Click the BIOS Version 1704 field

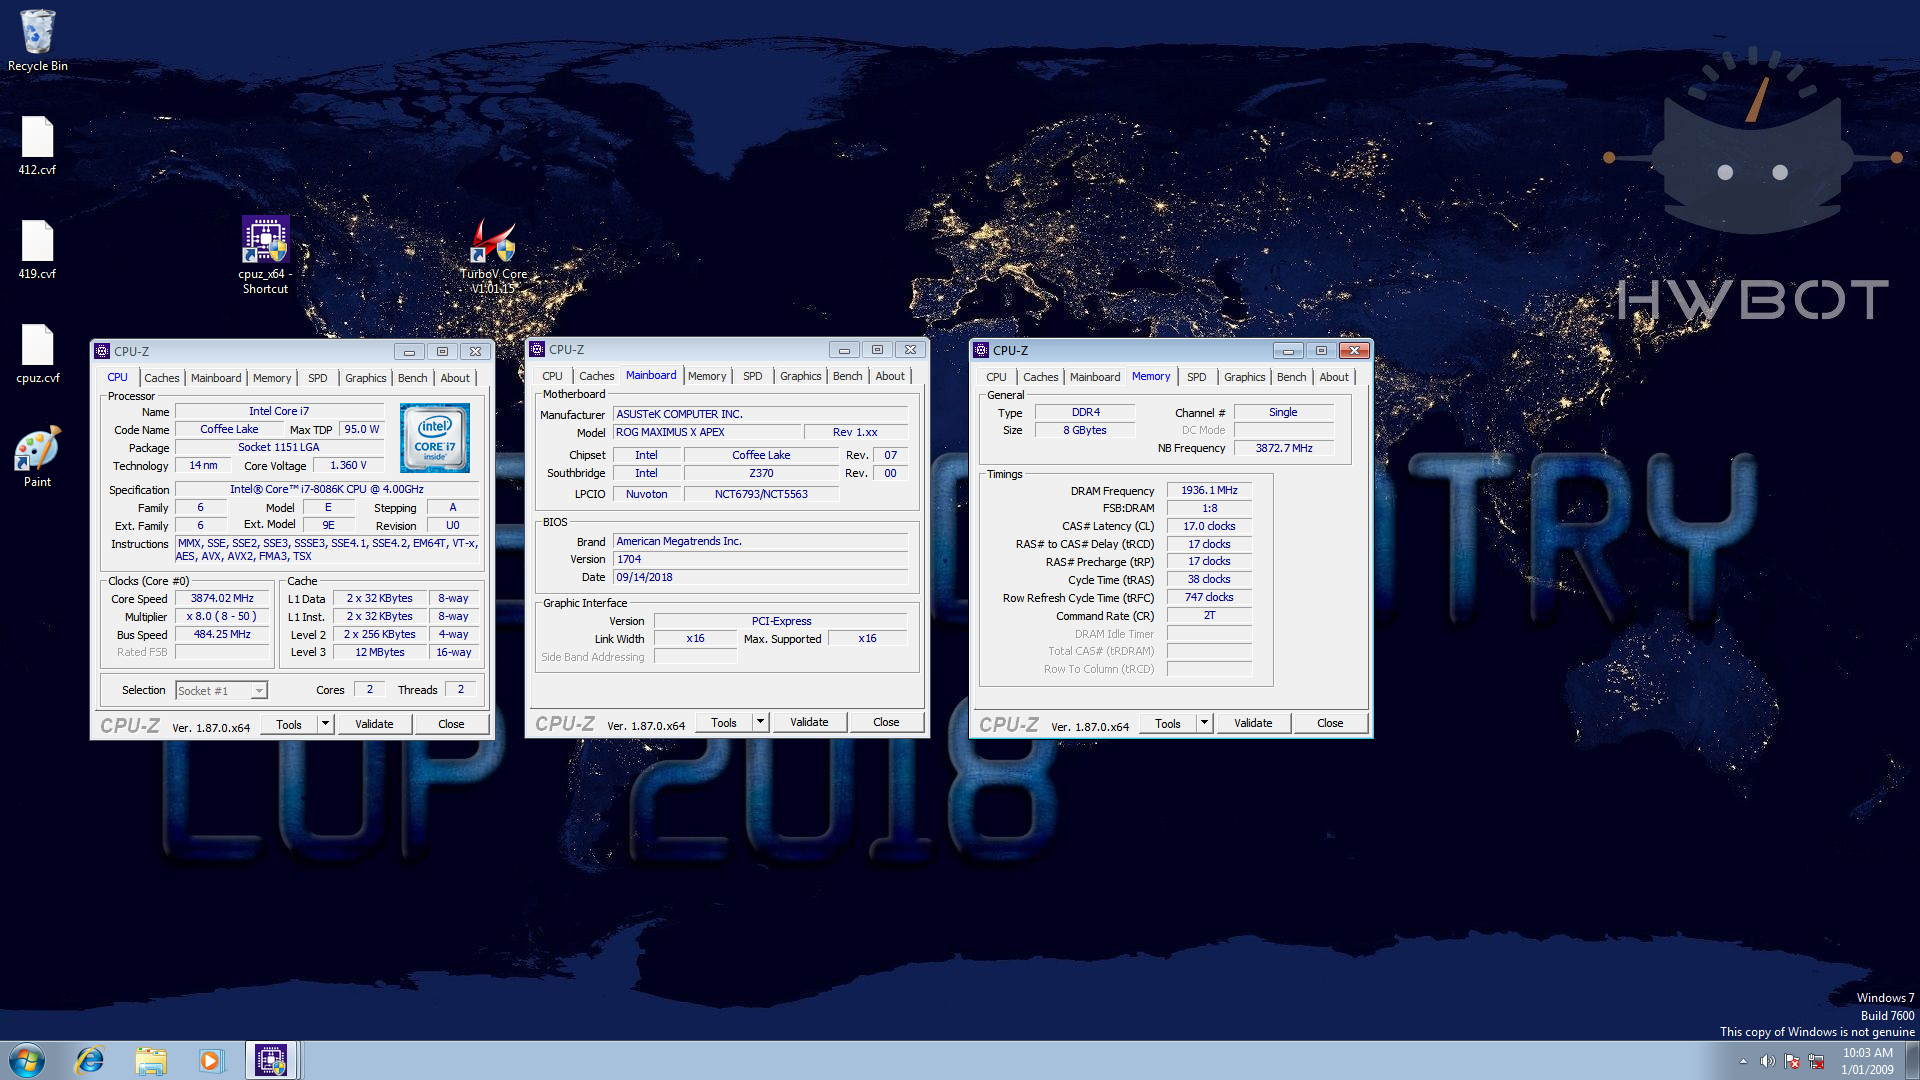click(760, 559)
